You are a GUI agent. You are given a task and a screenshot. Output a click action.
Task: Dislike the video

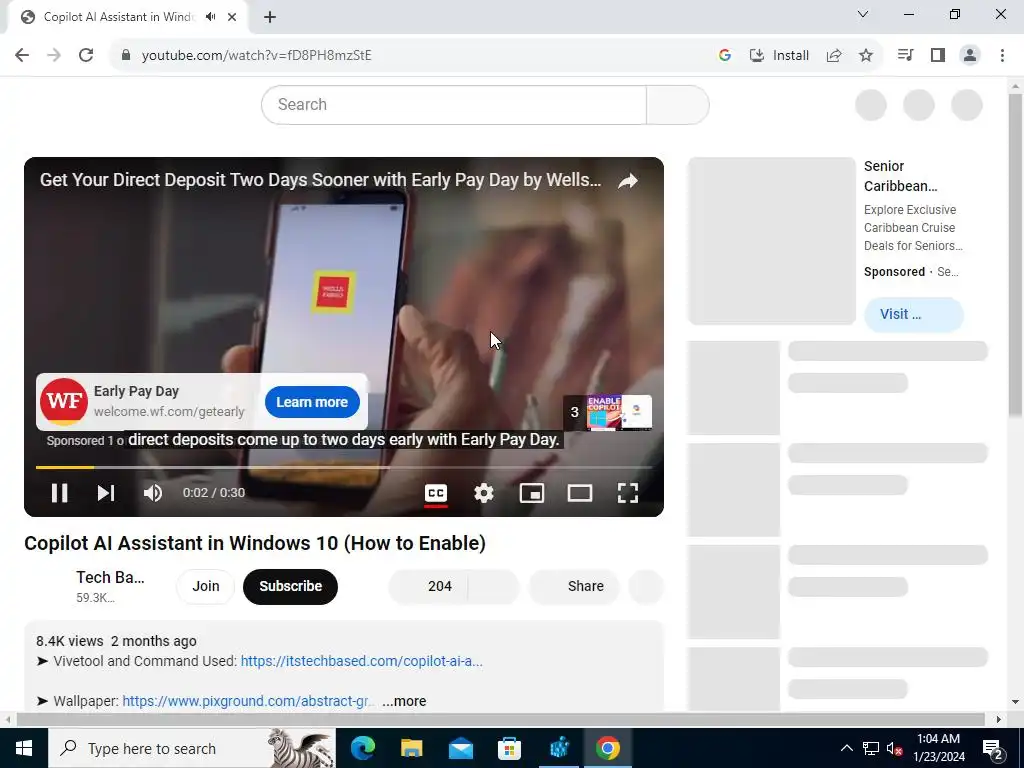point(494,586)
